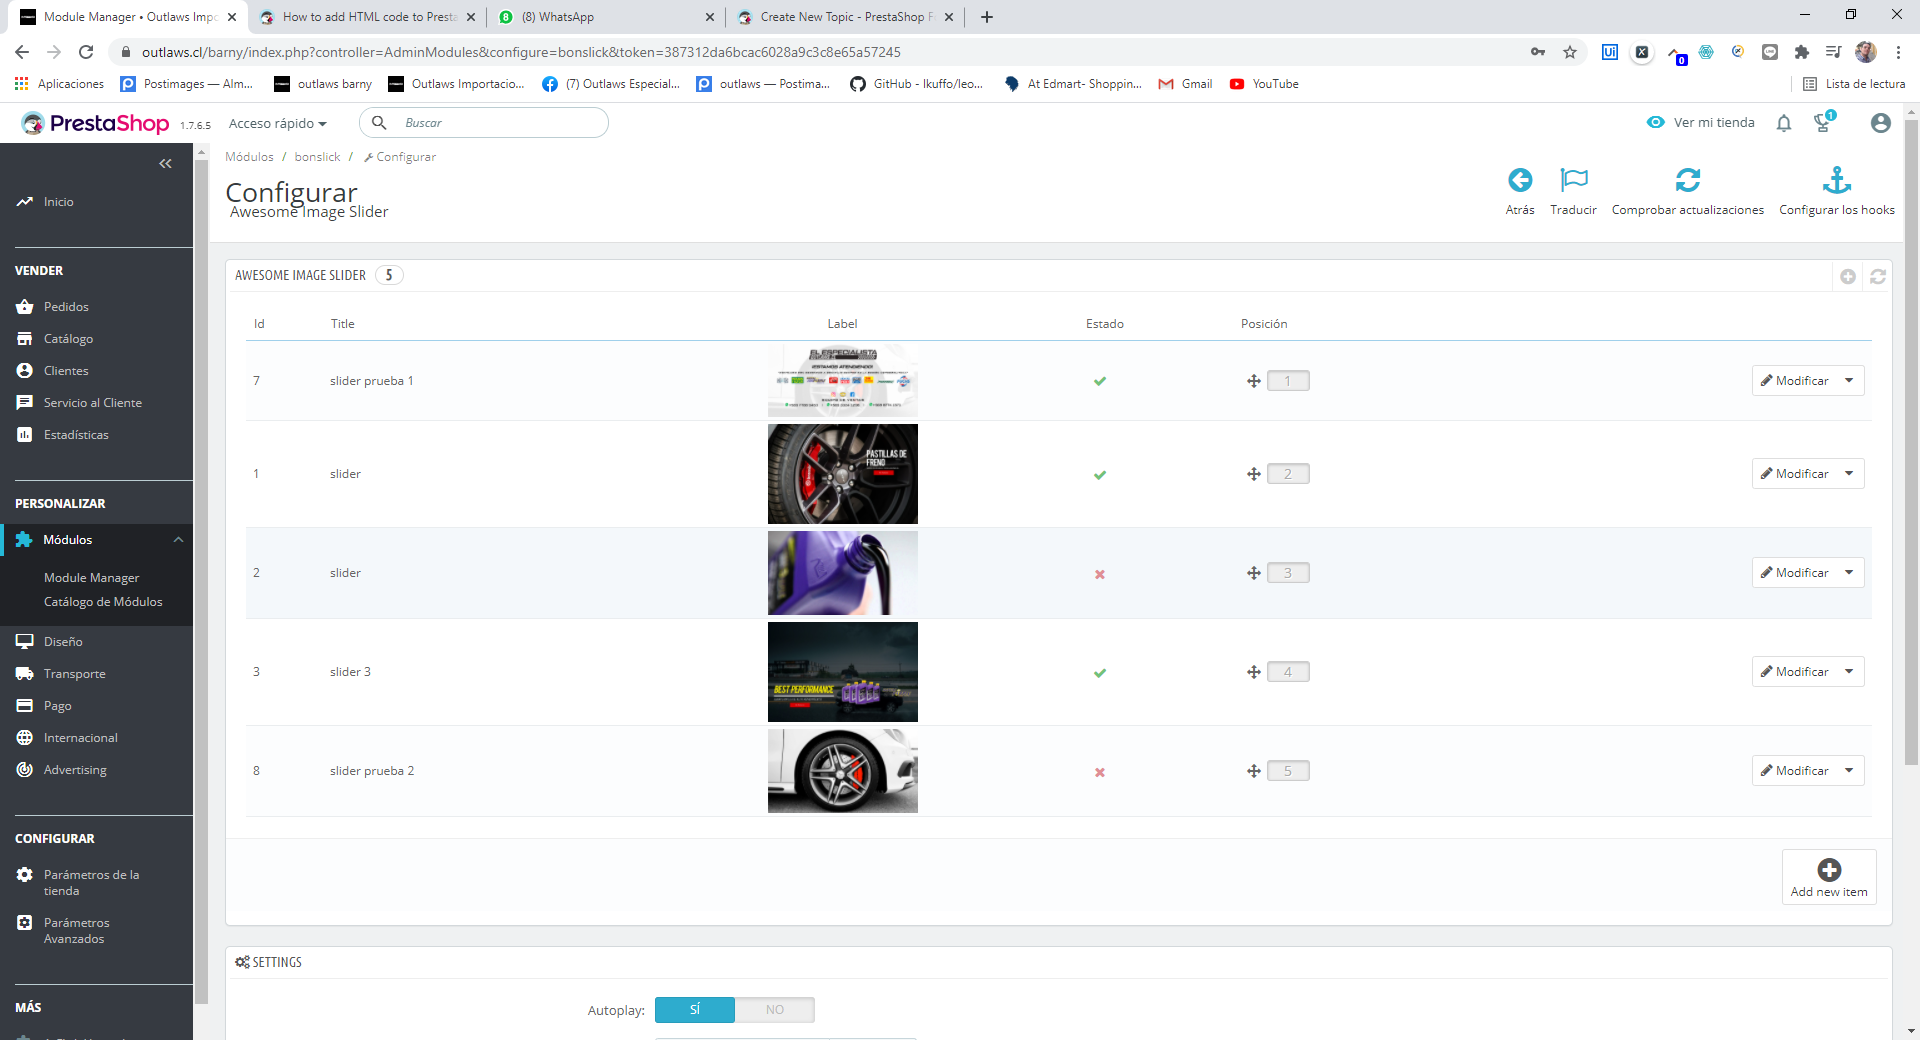Click the move handle for slider id 1

coord(1254,474)
